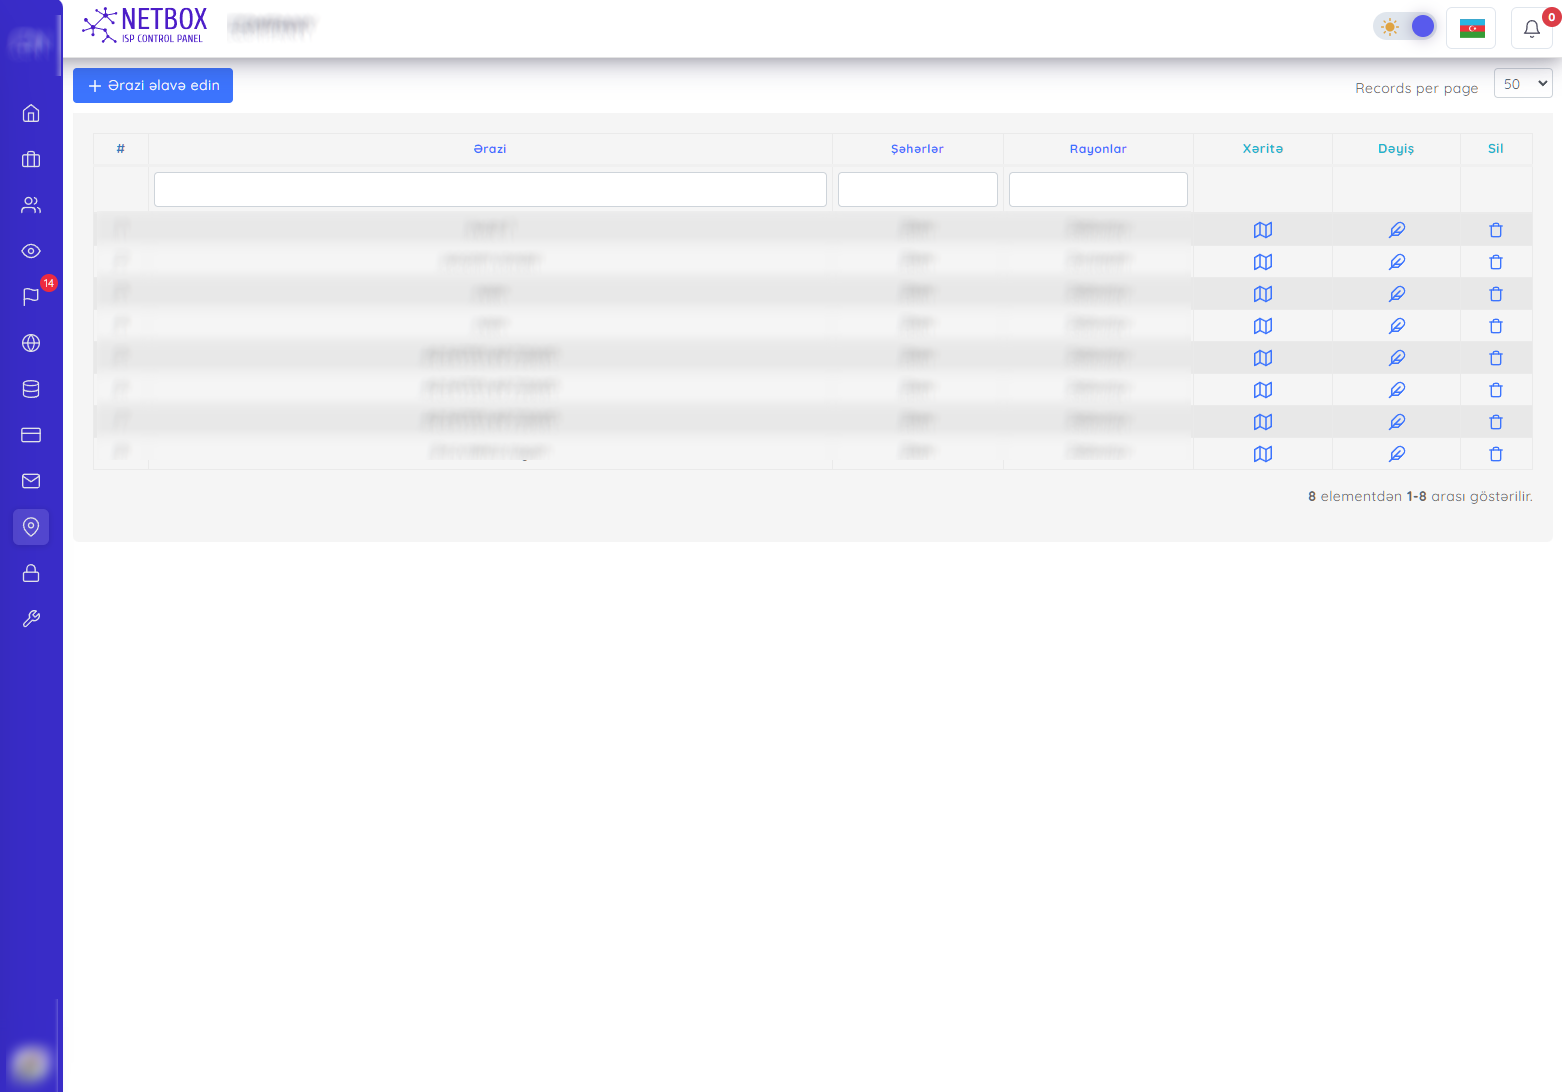Image resolution: width=1562 pixels, height=1092 pixels.
Task: Click the notification bell icon
Action: point(1531,29)
